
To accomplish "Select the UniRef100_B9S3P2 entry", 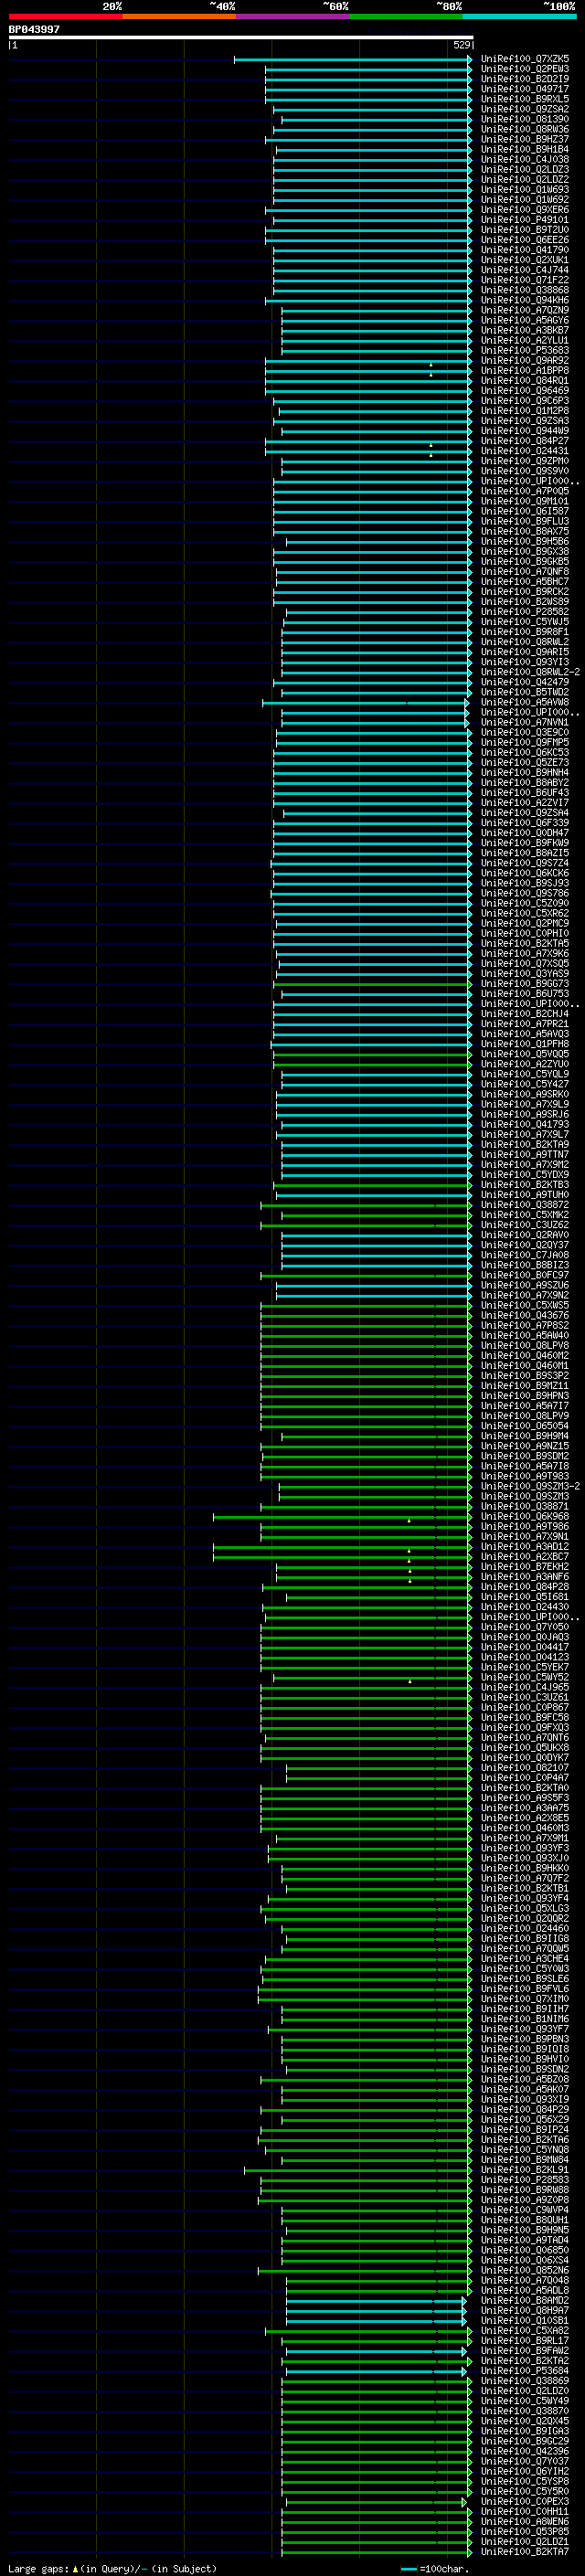I will (x=524, y=1376).
